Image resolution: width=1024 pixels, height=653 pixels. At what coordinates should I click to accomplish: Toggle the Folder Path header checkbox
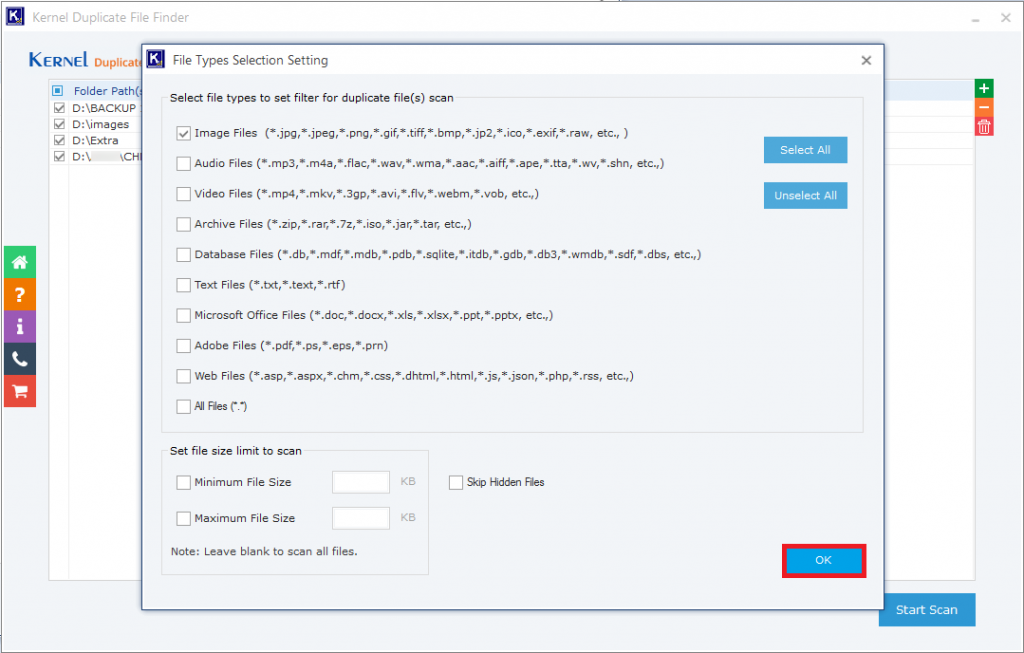click(x=57, y=91)
